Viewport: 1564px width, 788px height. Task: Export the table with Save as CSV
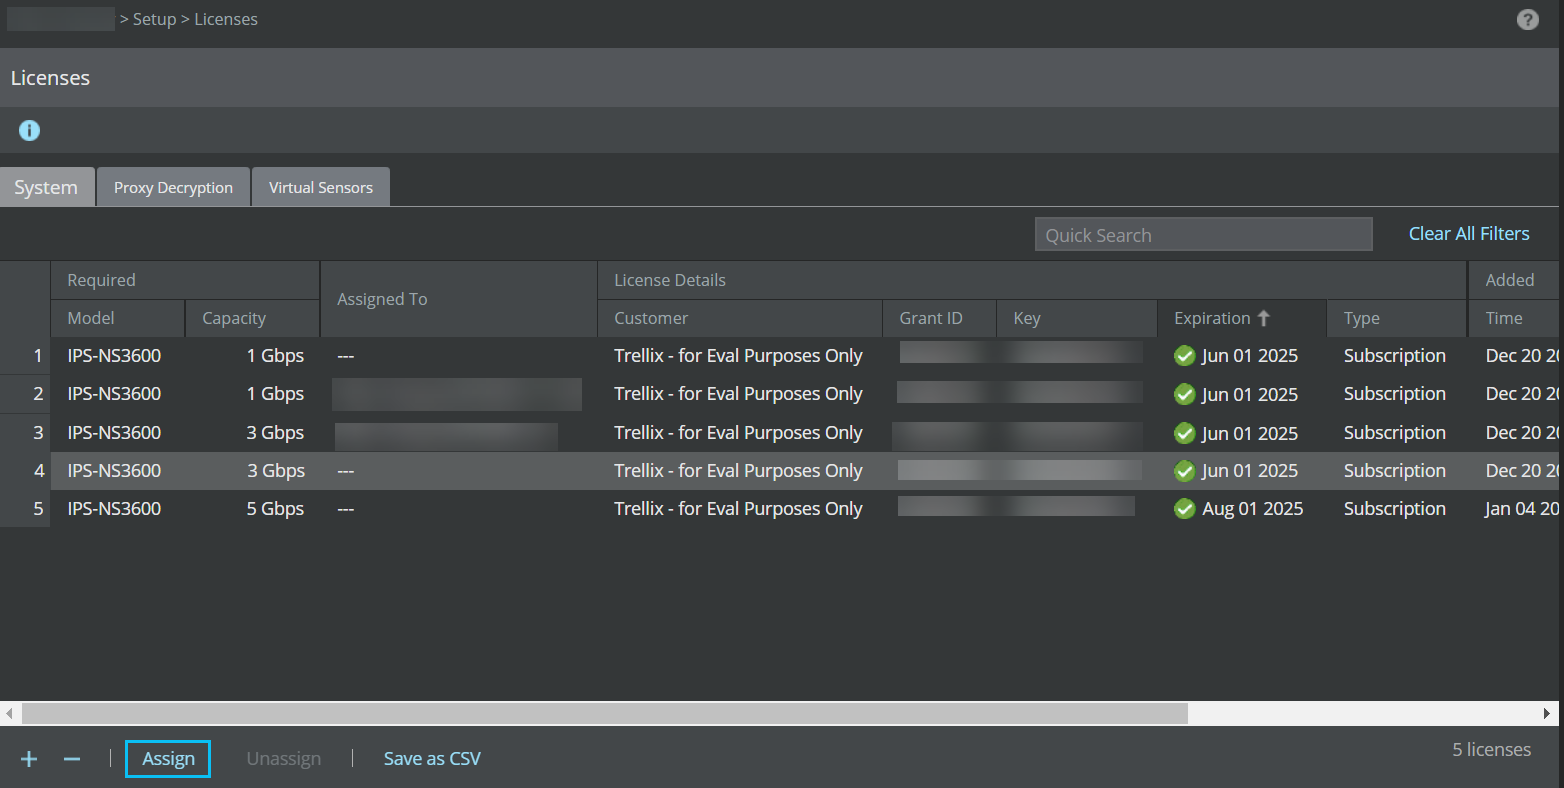tap(432, 759)
